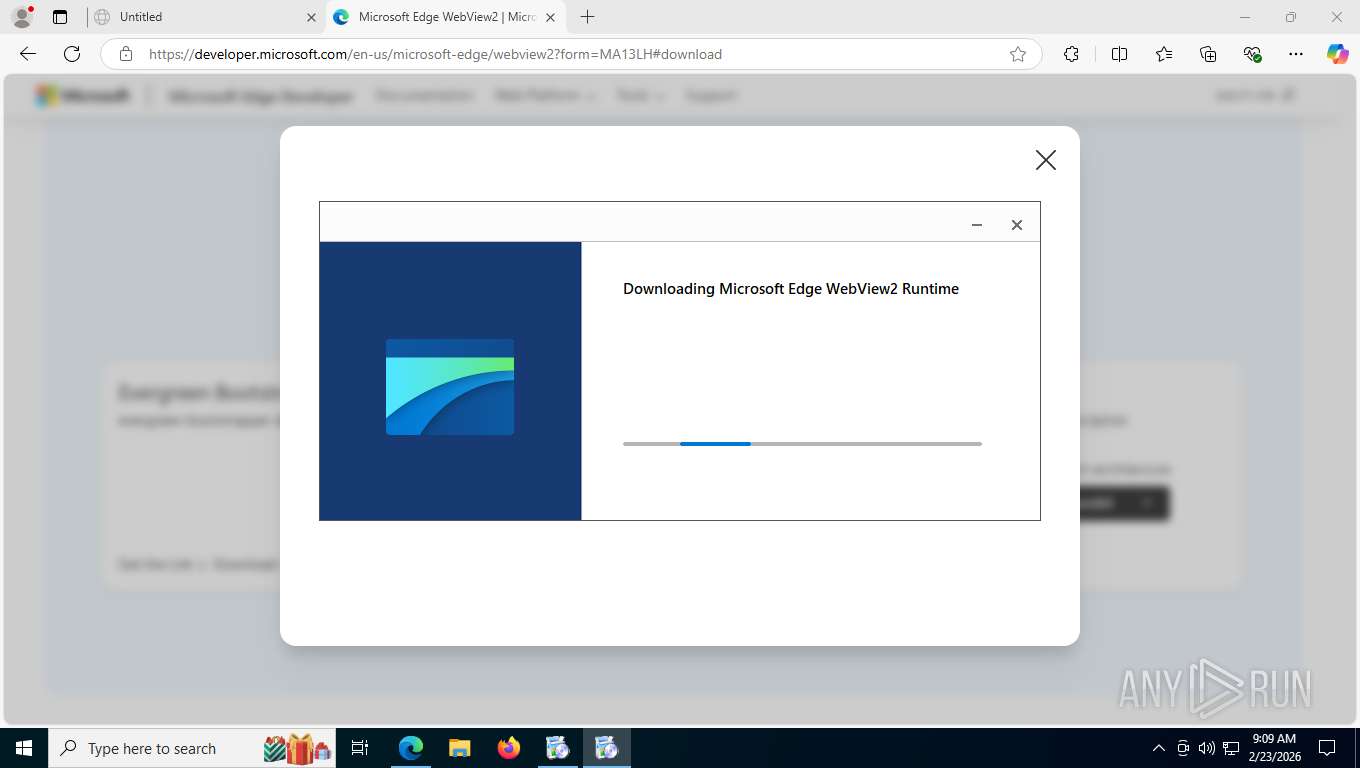
Task: Open the Windows Start menu
Action: click(x=23, y=748)
